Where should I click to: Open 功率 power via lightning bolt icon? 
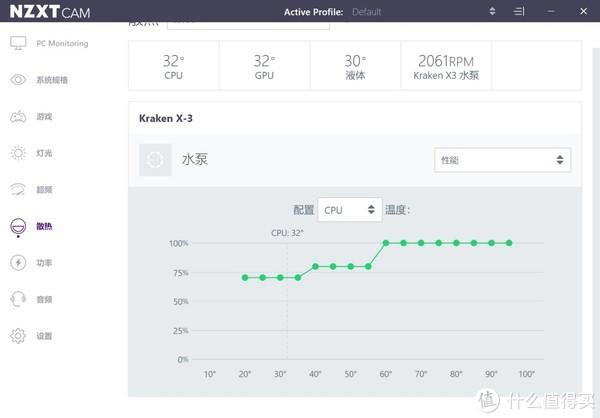(18, 263)
